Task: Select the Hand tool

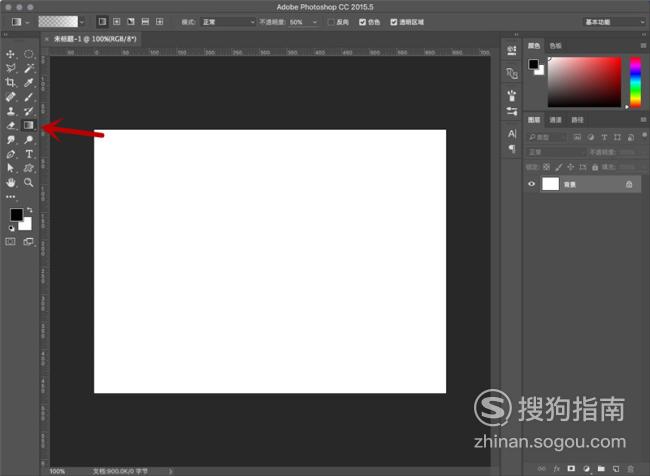Action: (x=10, y=182)
